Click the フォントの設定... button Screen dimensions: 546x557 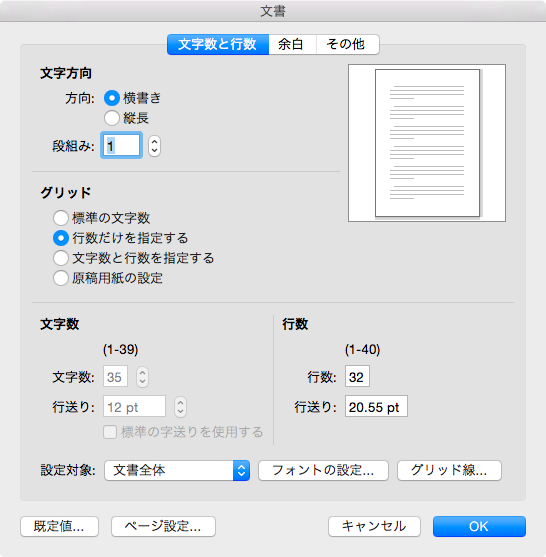pos(323,470)
